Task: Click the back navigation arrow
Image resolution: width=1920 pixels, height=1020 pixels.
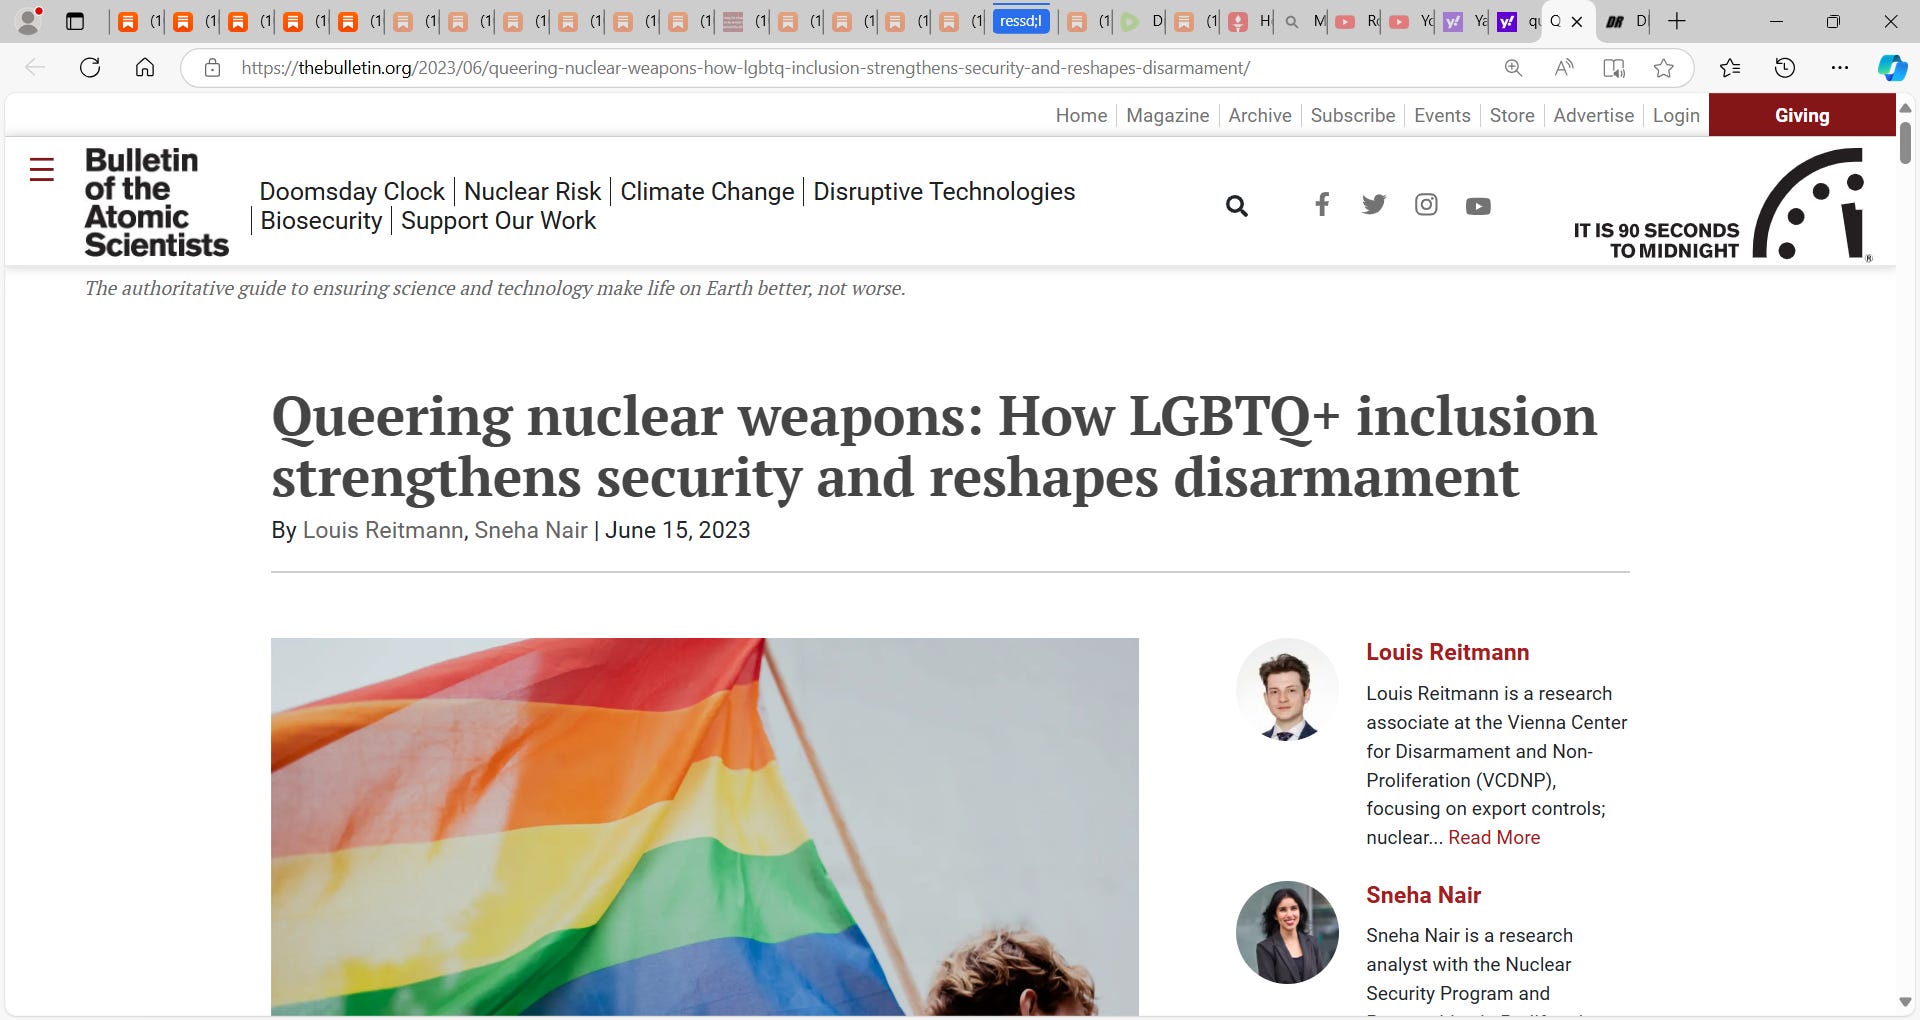Action: tap(35, 68)
